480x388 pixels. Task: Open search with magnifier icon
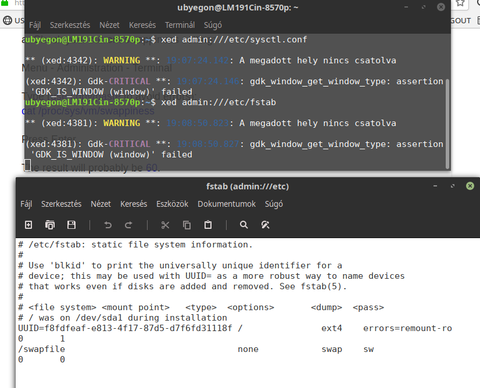244,225
